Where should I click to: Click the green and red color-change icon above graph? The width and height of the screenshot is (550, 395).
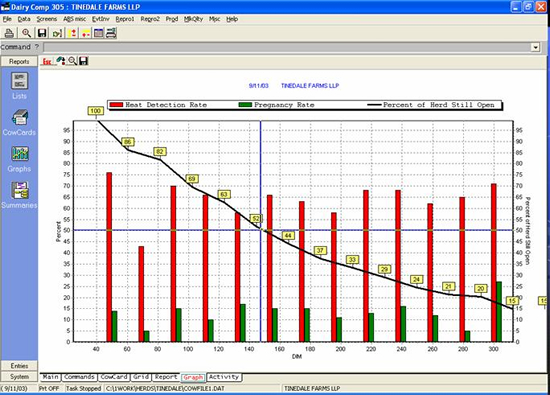[61, 61]
